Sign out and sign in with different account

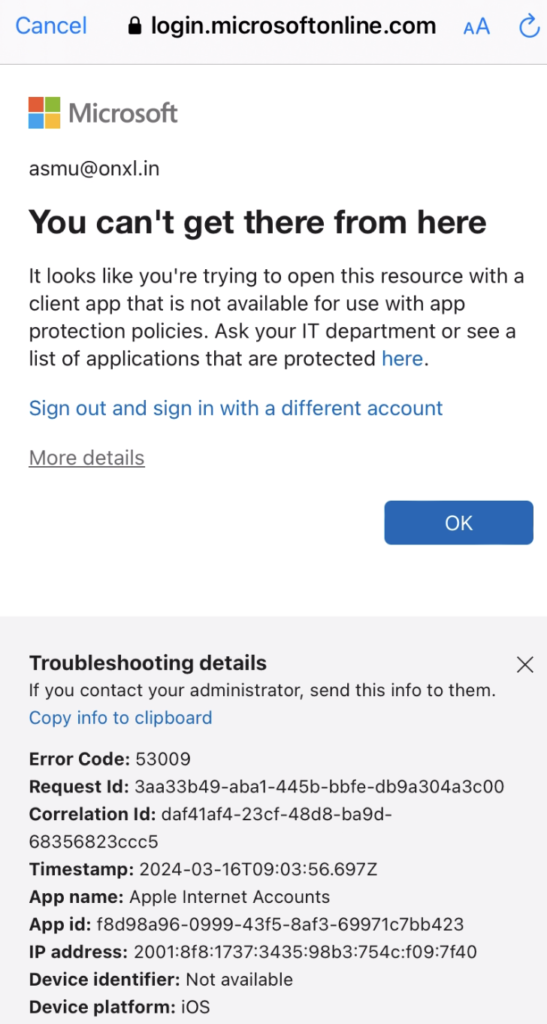[236, 408]
